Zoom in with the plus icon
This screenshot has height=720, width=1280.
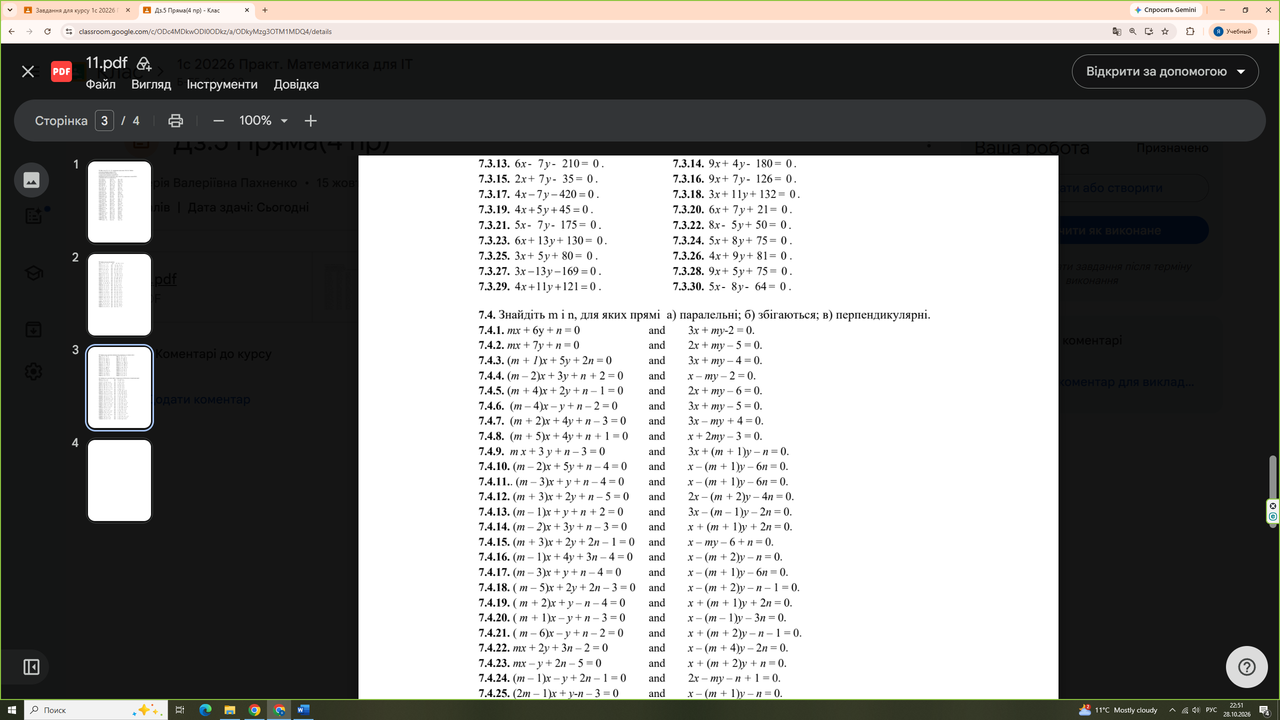(311, 121)
